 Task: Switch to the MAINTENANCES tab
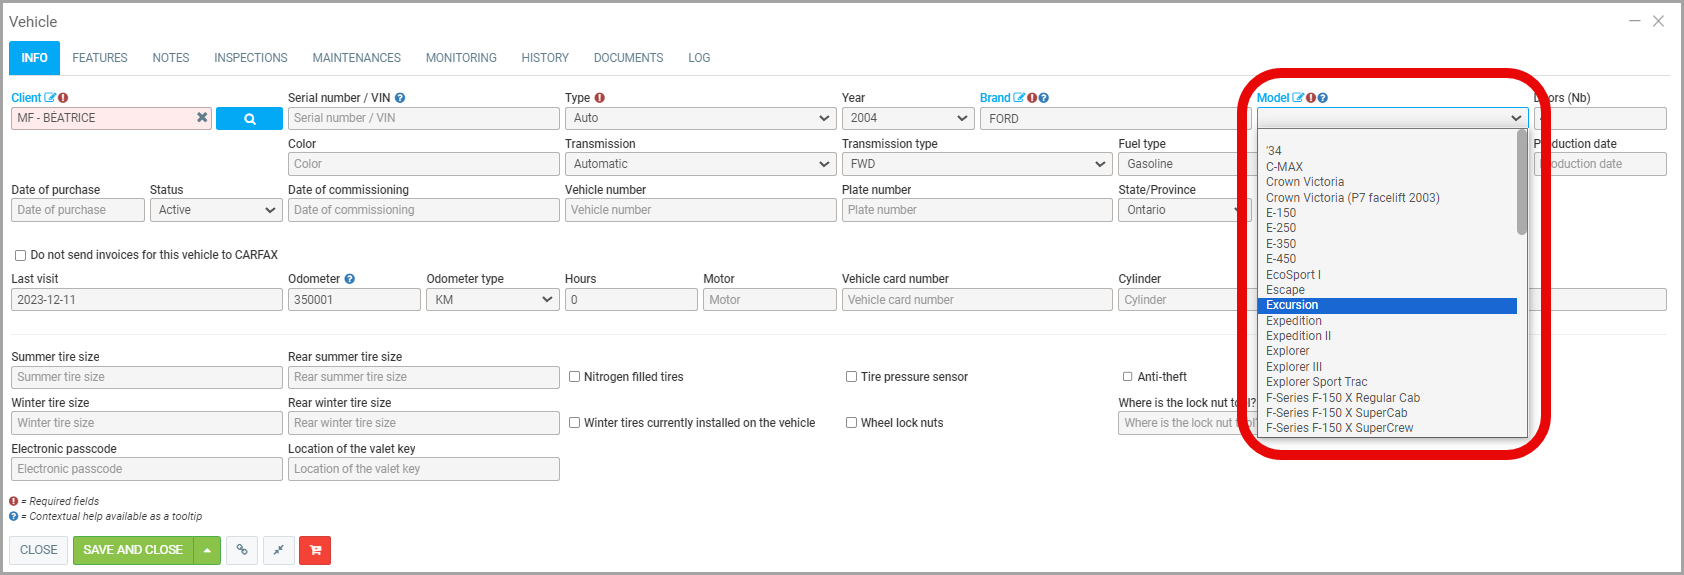pos(356,58)
